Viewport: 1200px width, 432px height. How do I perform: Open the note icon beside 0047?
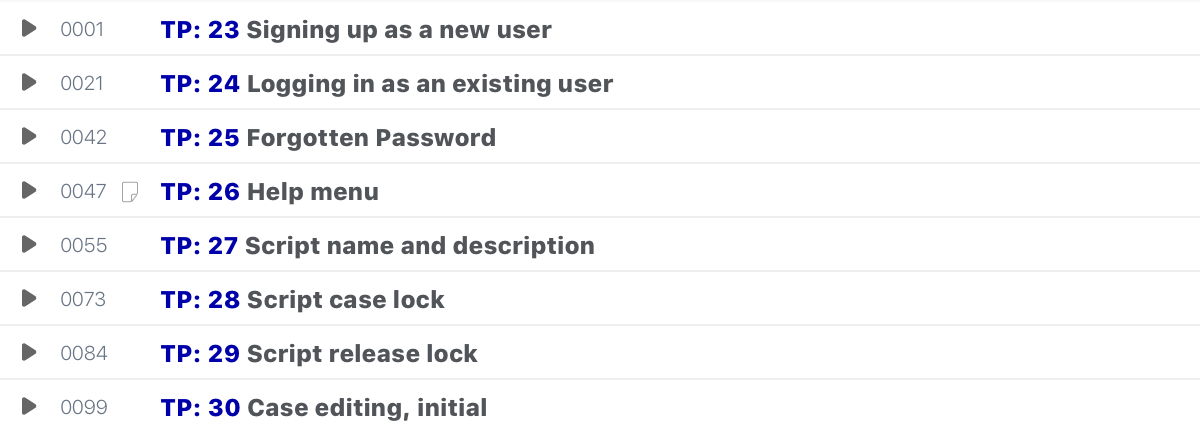coord(129,191)
